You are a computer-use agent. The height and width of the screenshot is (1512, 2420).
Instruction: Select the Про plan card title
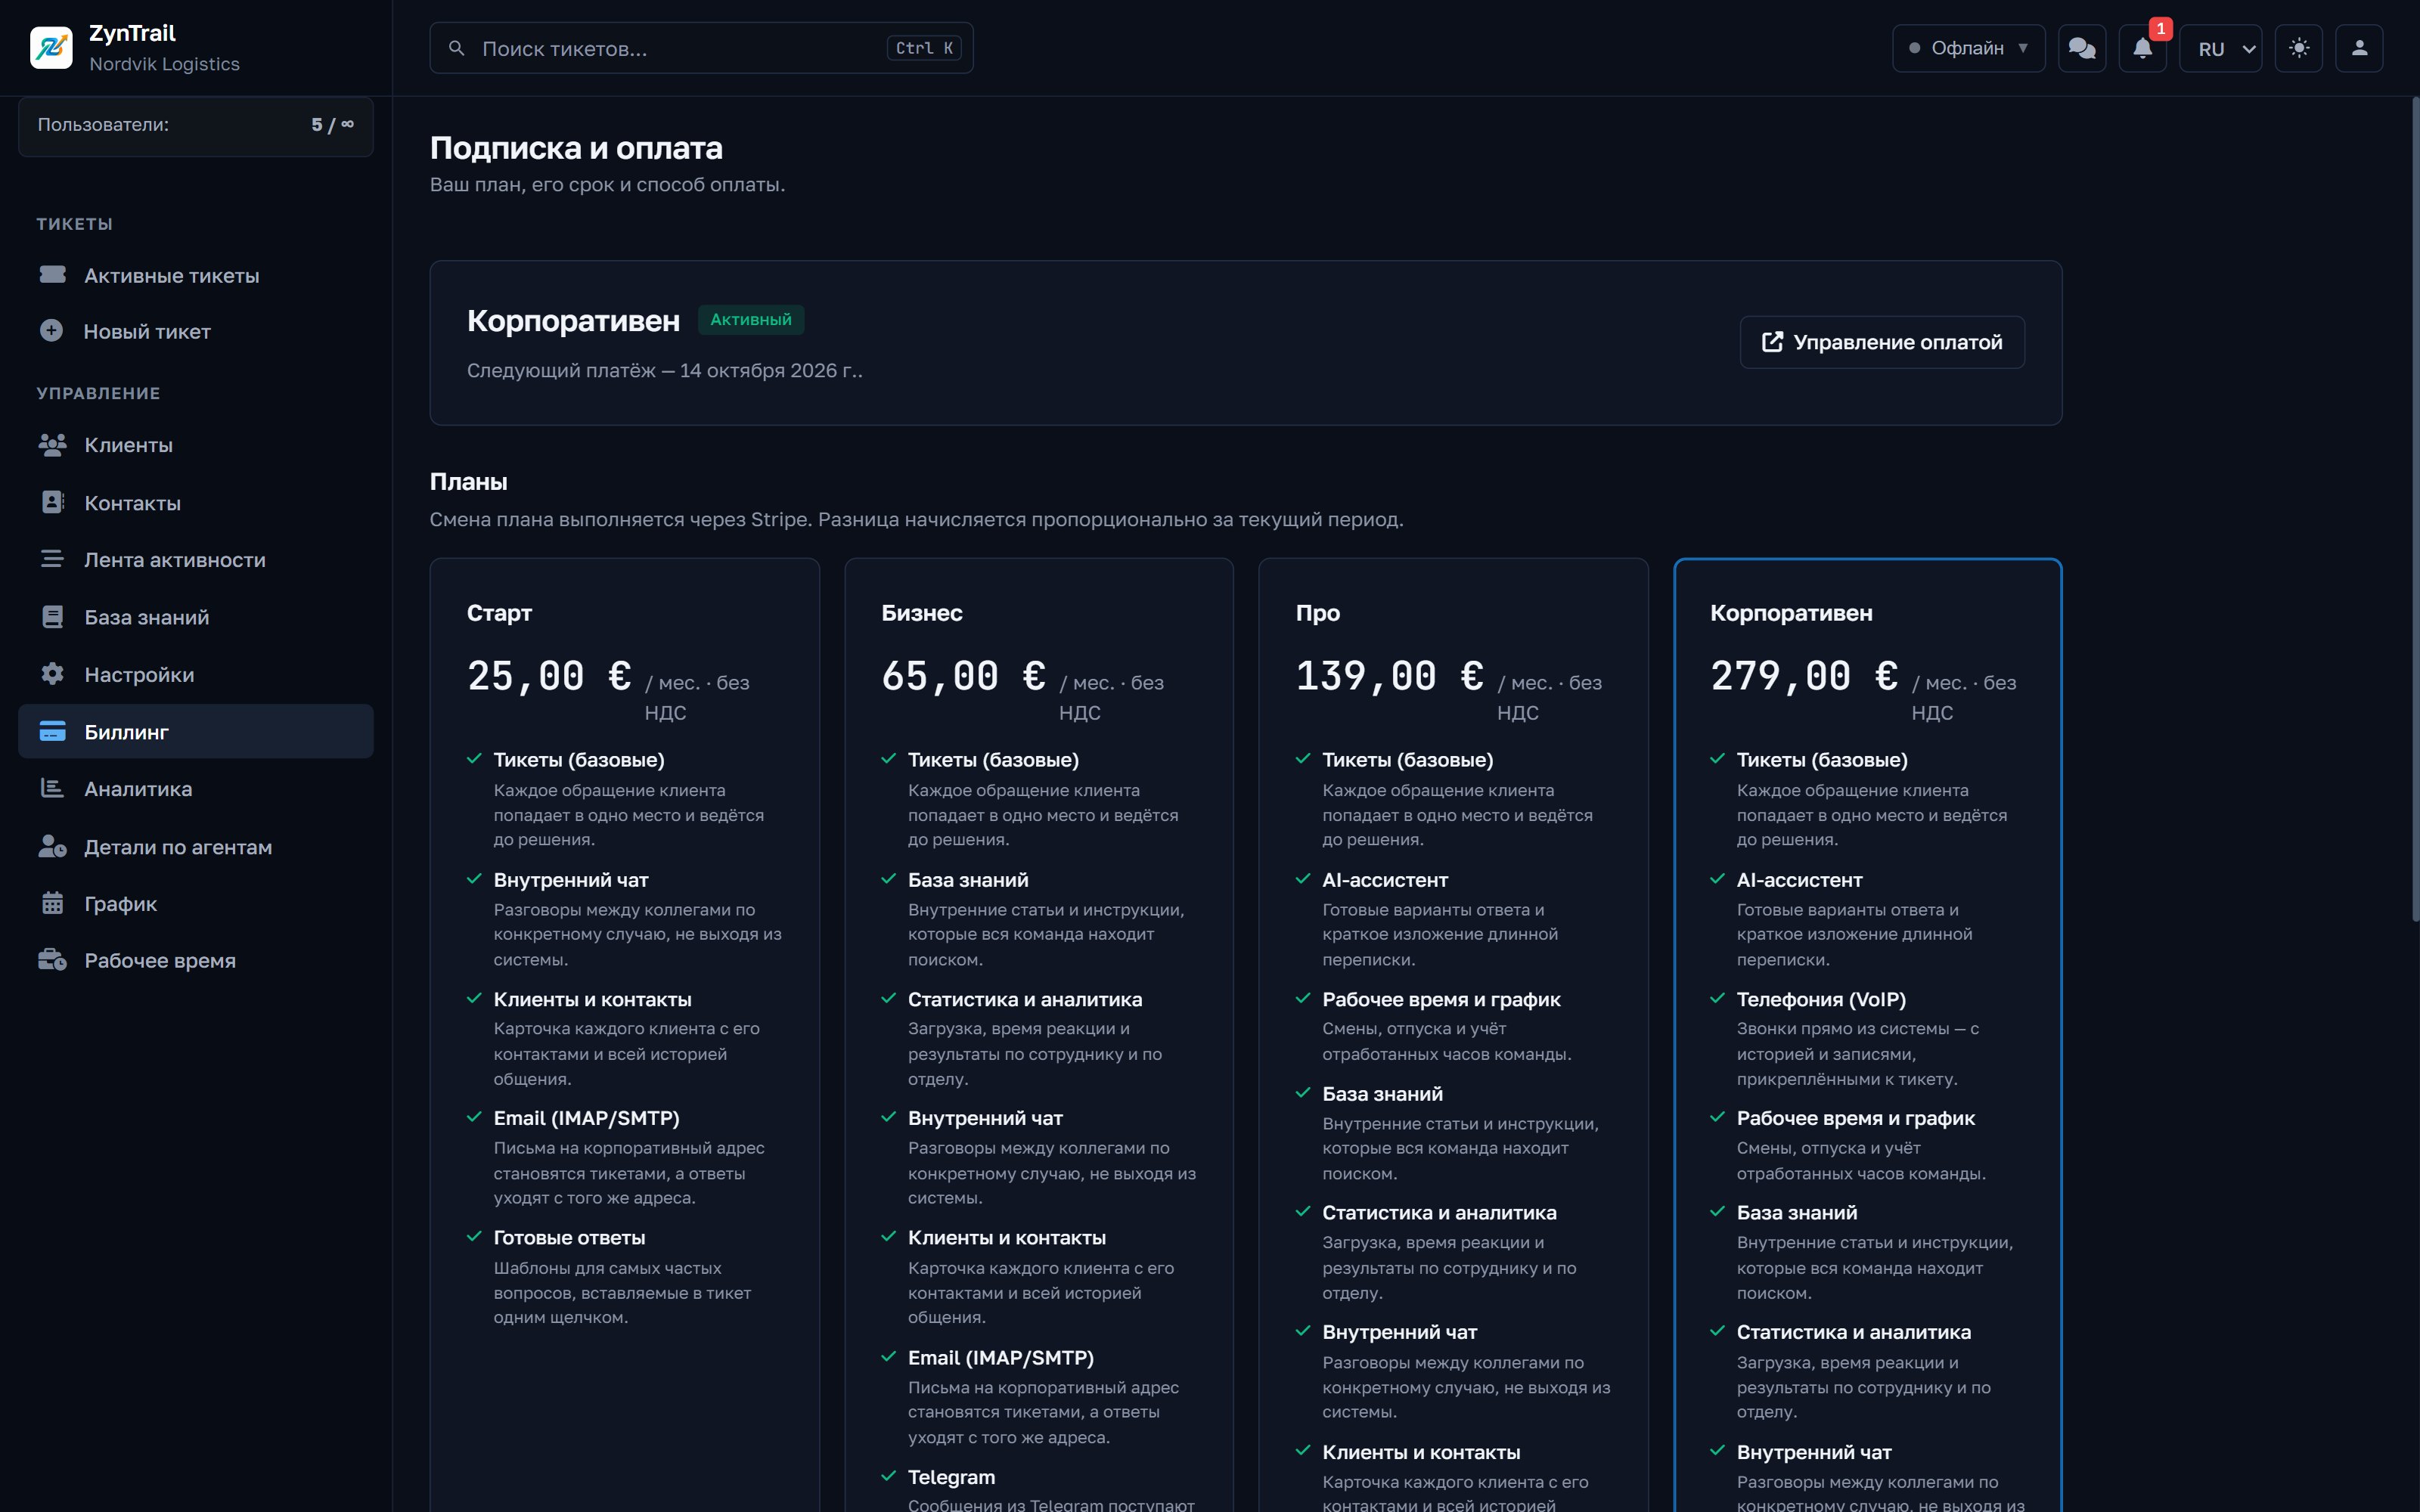click(x=1317, y=613)
